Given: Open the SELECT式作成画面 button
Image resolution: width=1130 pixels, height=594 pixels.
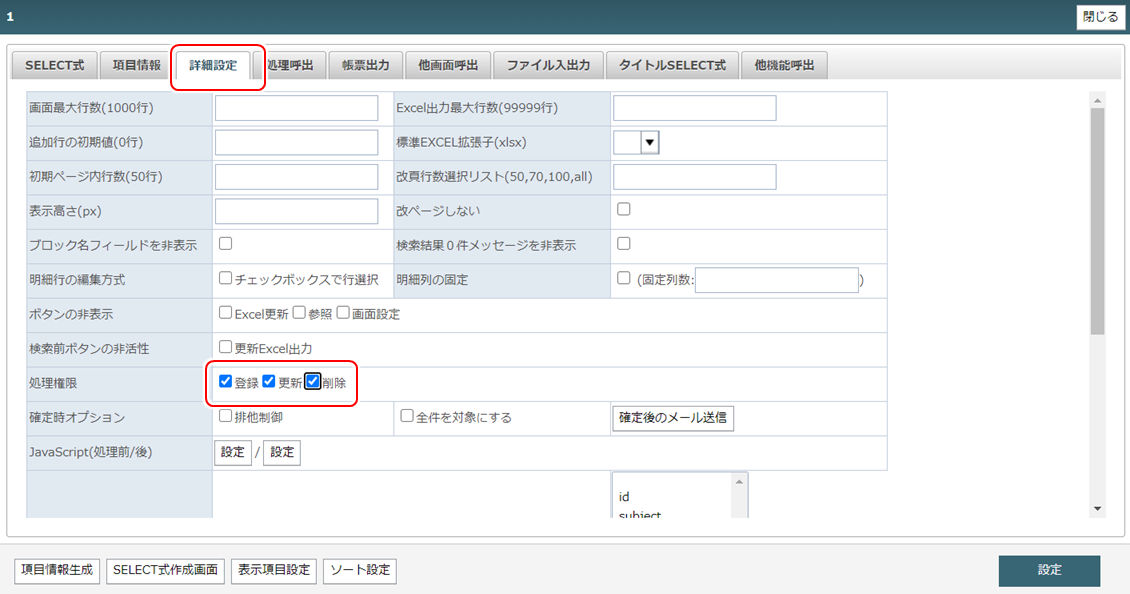Looking at the screenshot, I should [x=166, y=571].
